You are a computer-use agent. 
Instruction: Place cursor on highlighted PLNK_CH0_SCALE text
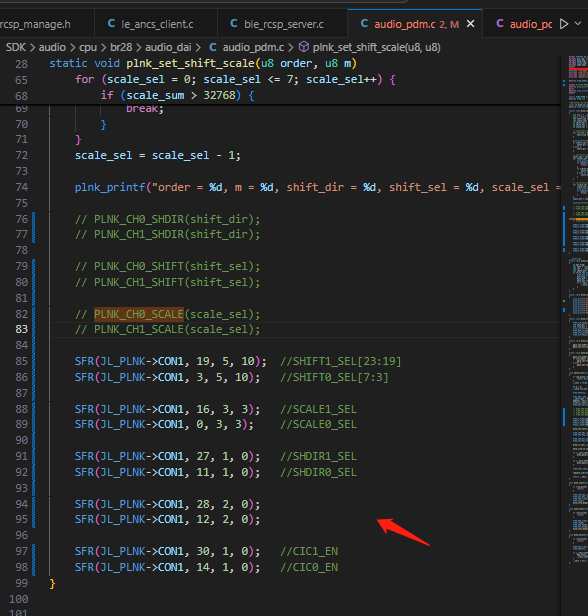point(139,314)
